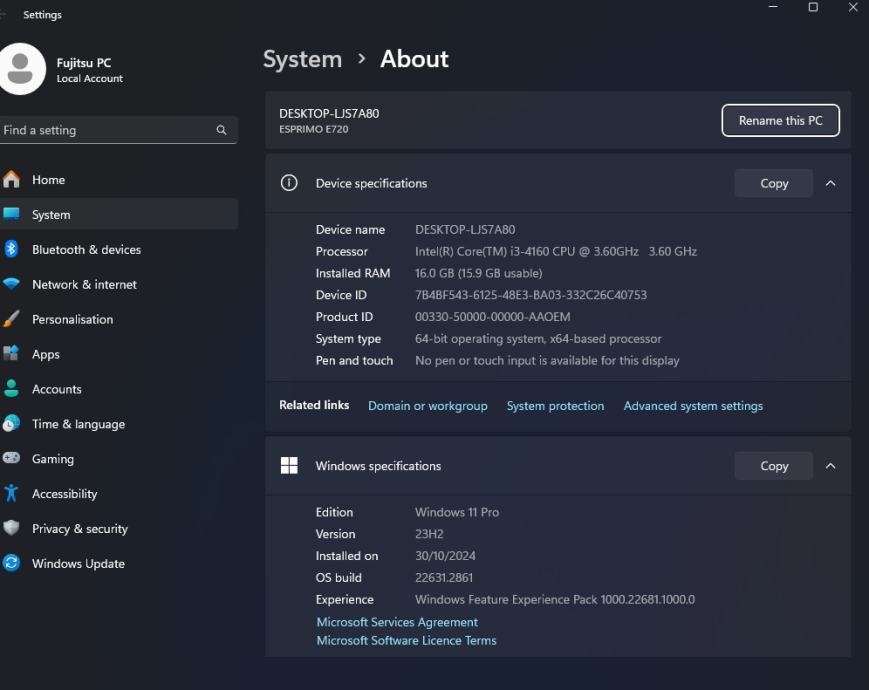
Task: Select the Accessibility figure icon
Action: click(12, 494)
